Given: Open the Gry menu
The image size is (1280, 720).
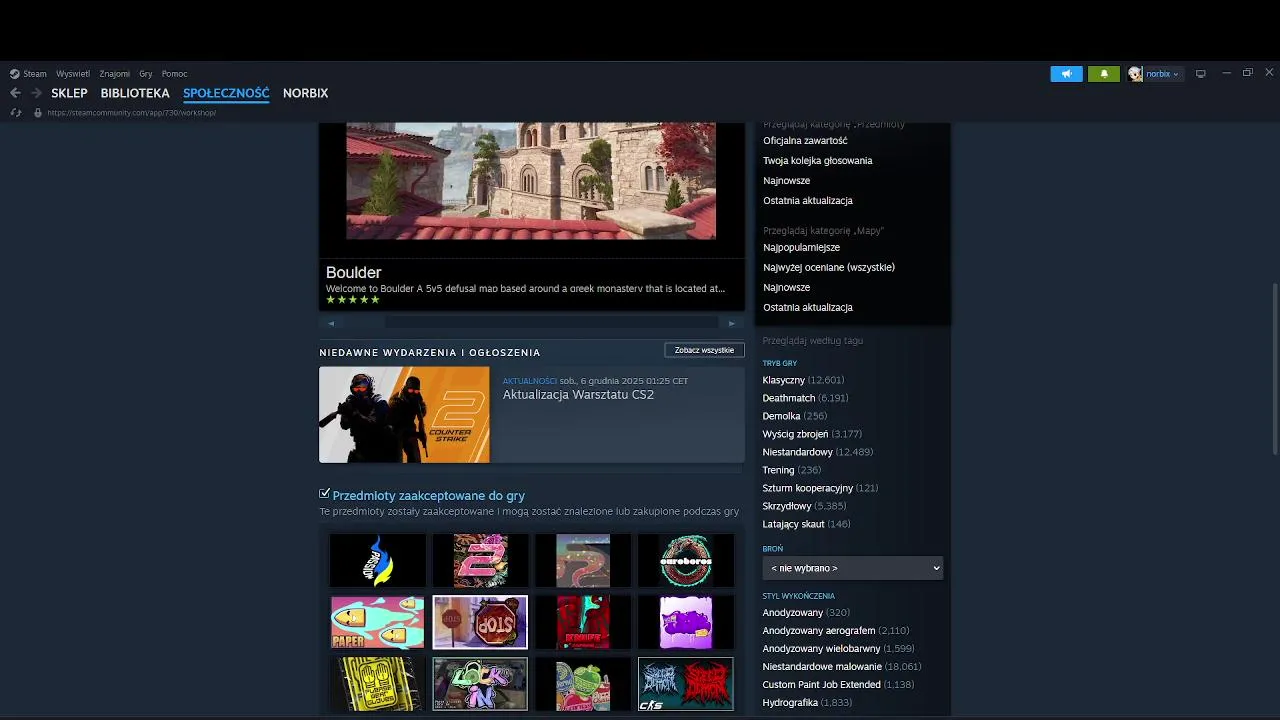Looking at the screenshot, I should click(146, 74).
